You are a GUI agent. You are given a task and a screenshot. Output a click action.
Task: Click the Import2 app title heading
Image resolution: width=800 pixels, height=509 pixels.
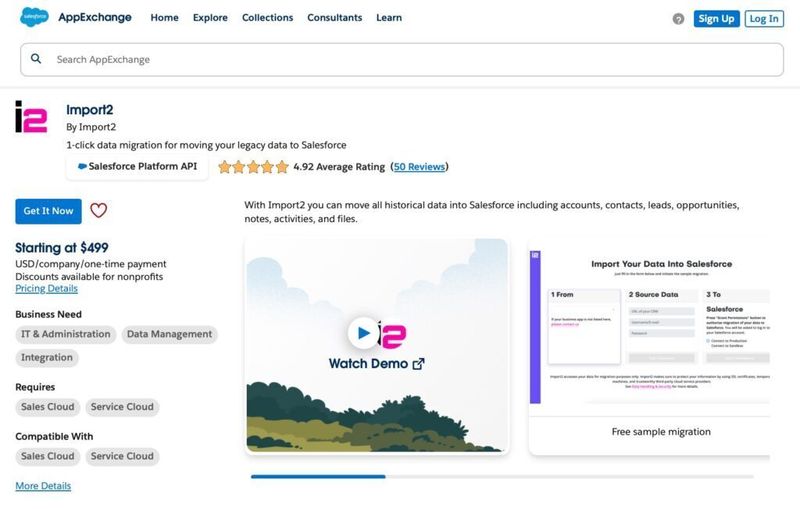(x=90, y=110)
